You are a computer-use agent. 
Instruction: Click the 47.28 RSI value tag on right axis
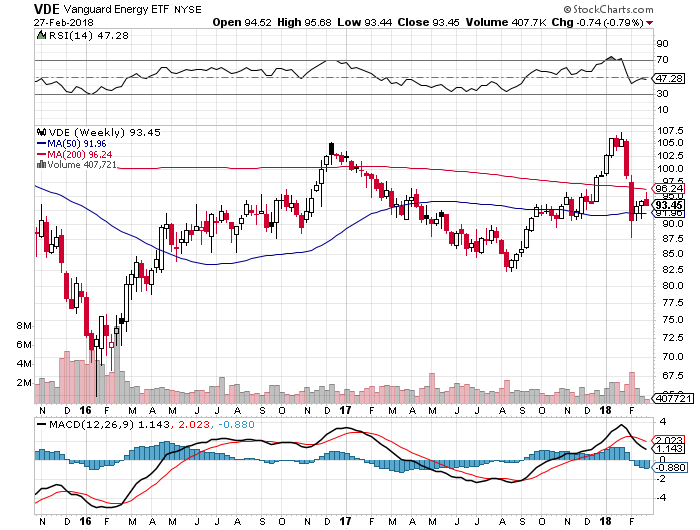pos(669,79)
